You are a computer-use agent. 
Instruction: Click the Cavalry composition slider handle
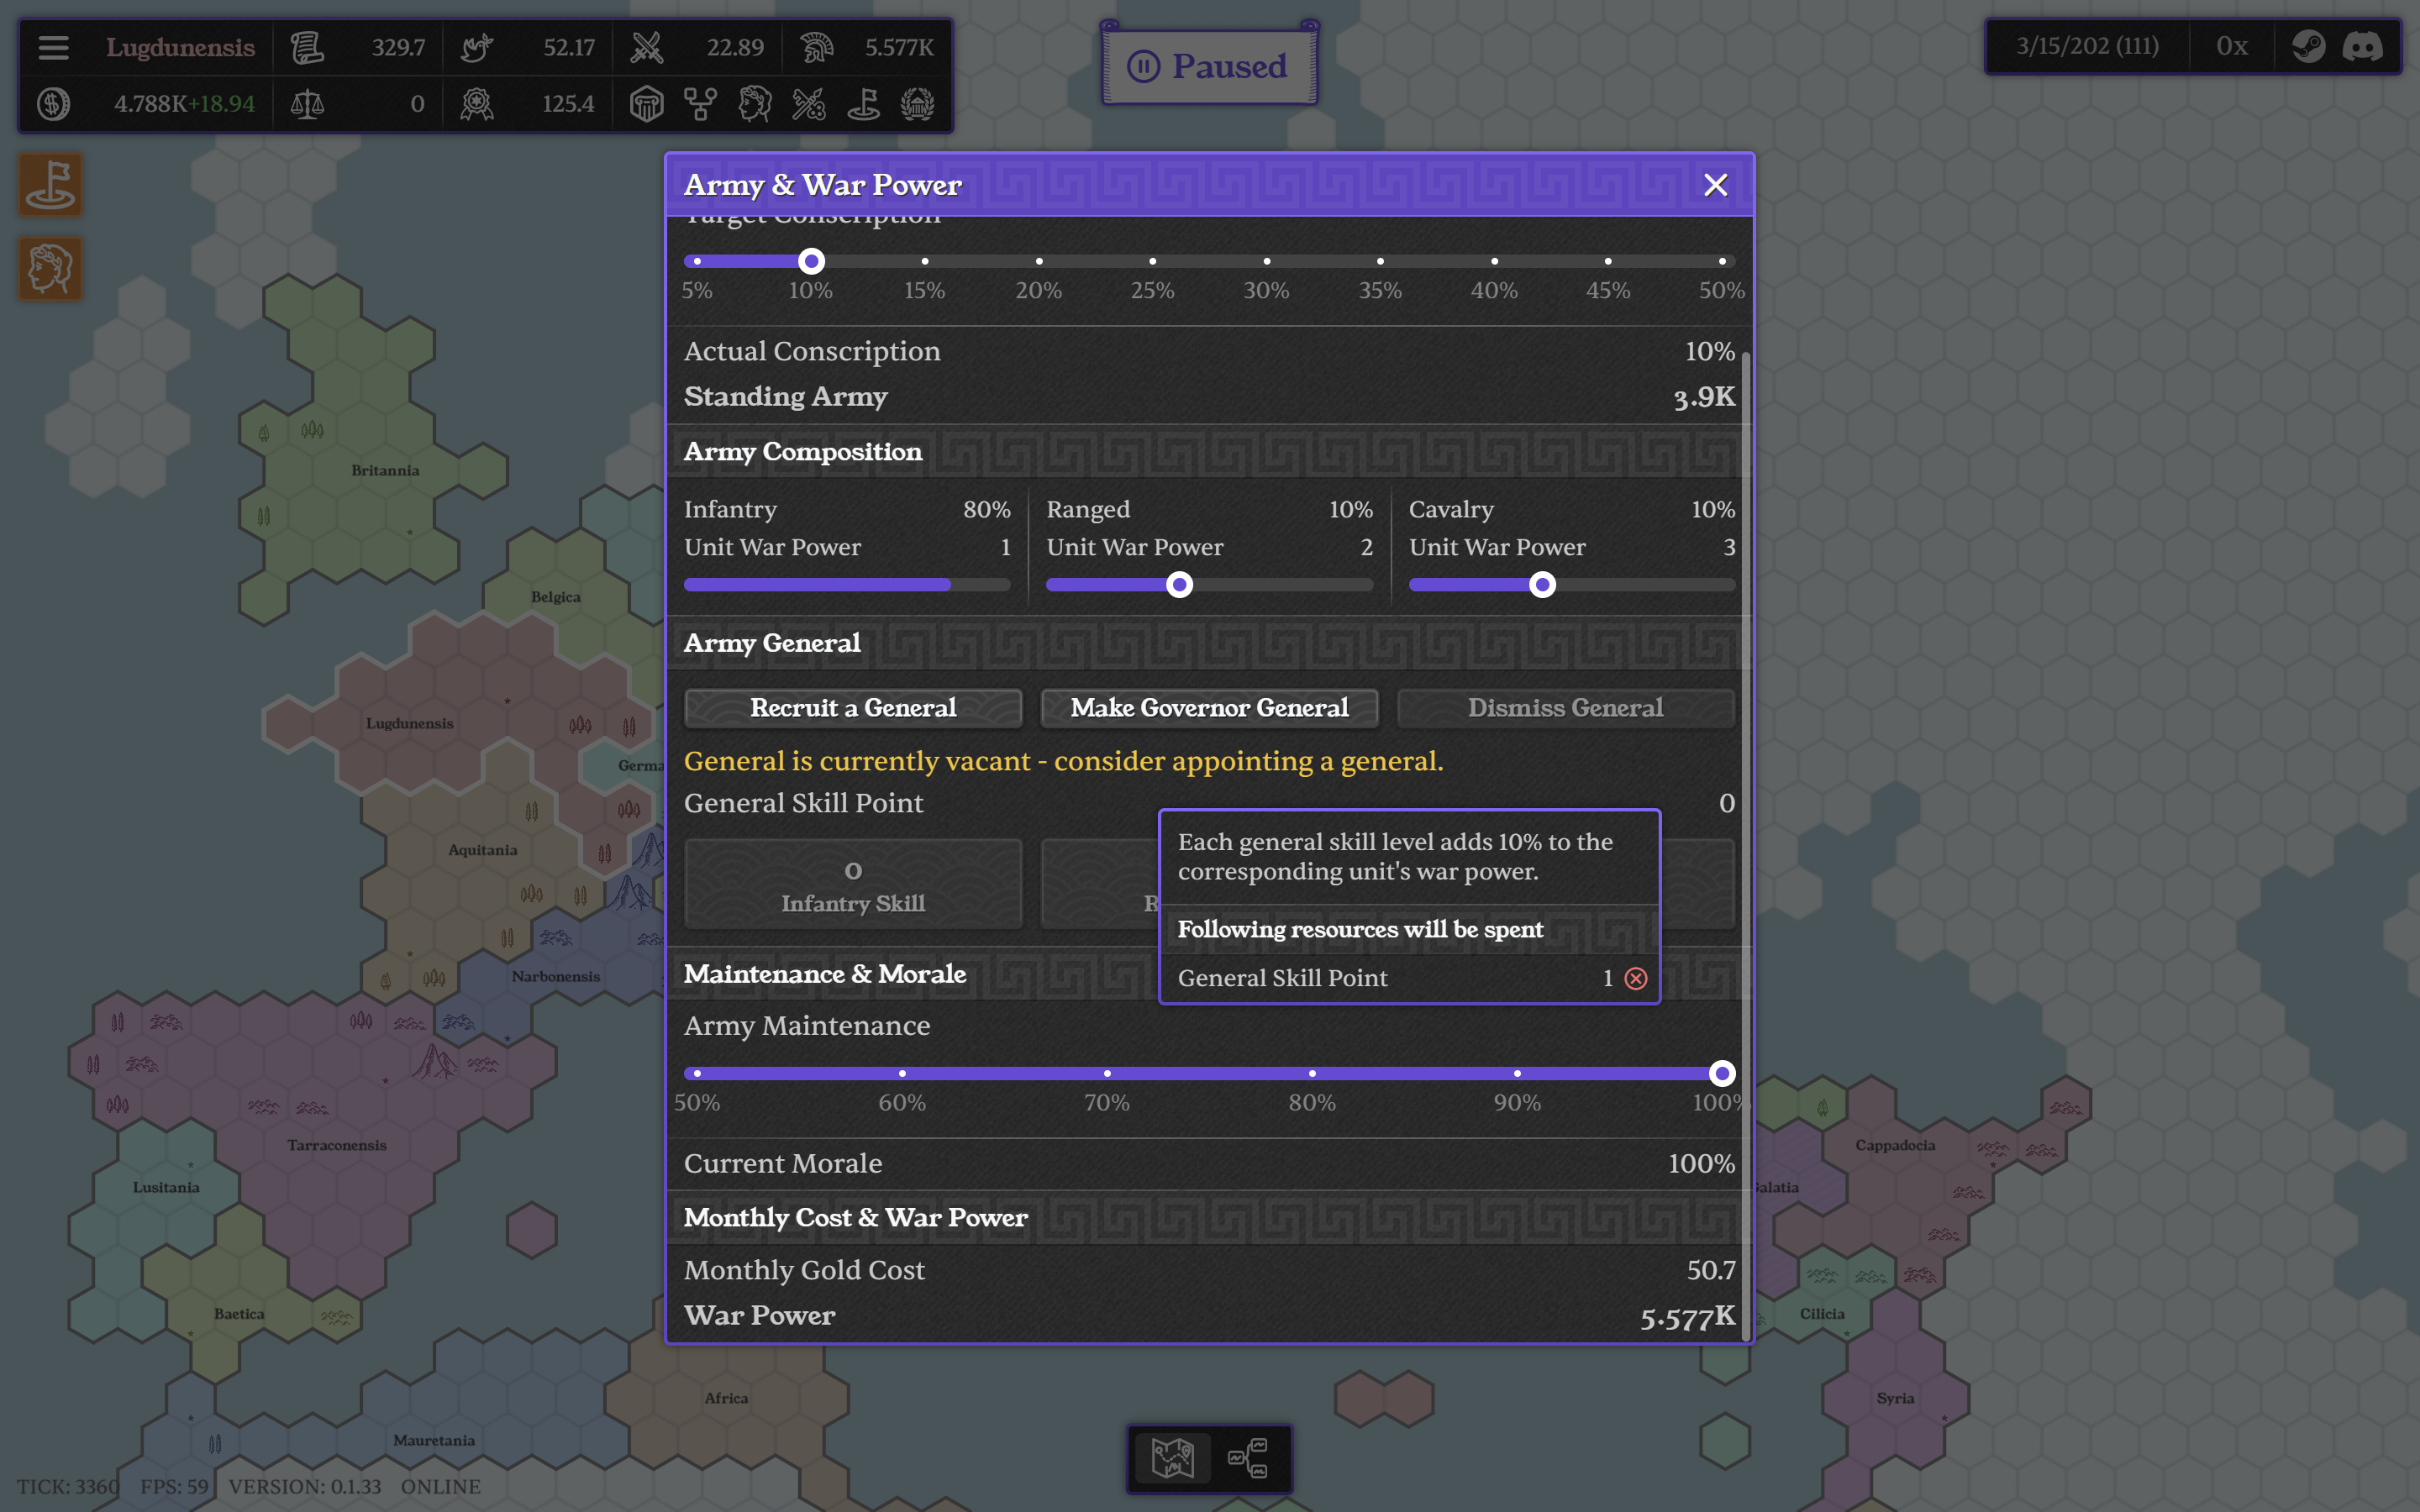click(1542, 585)
